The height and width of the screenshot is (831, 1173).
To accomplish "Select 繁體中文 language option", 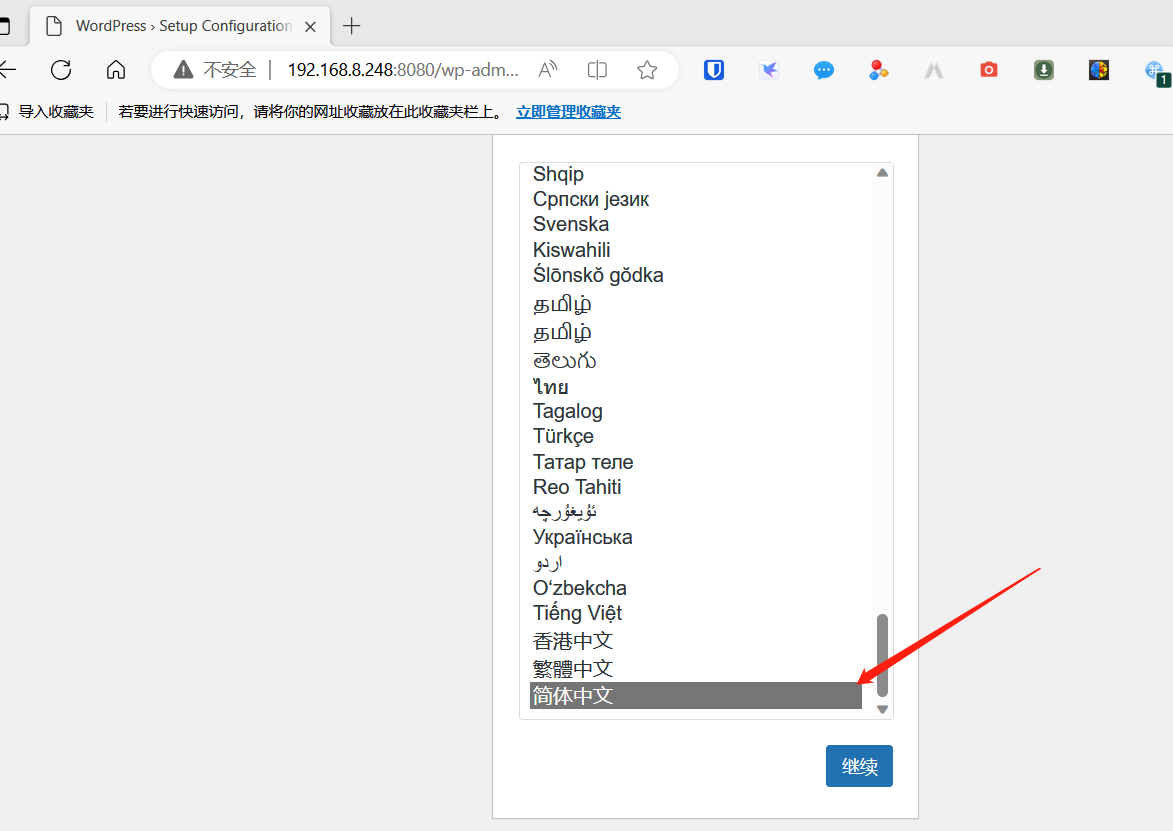I will coord(696,668).
